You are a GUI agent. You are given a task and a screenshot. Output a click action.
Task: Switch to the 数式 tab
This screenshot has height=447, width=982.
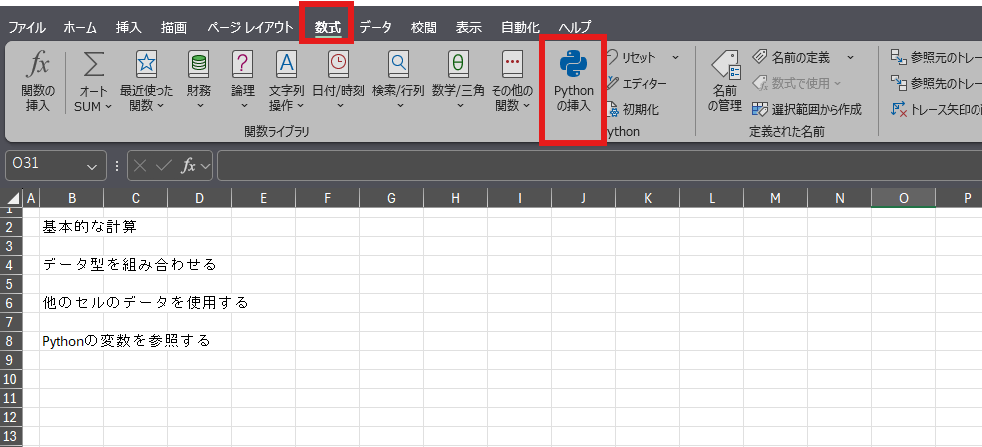pos(328,27)
